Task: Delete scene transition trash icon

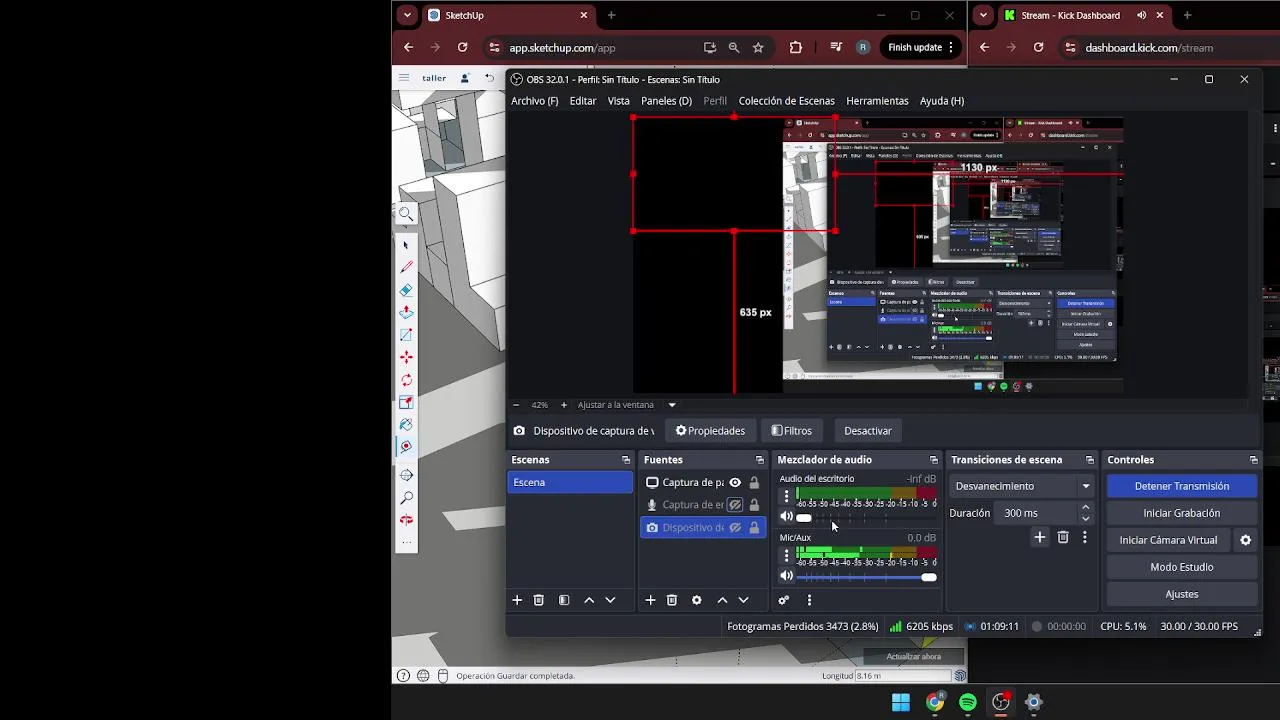Action: click(1063, 537)
